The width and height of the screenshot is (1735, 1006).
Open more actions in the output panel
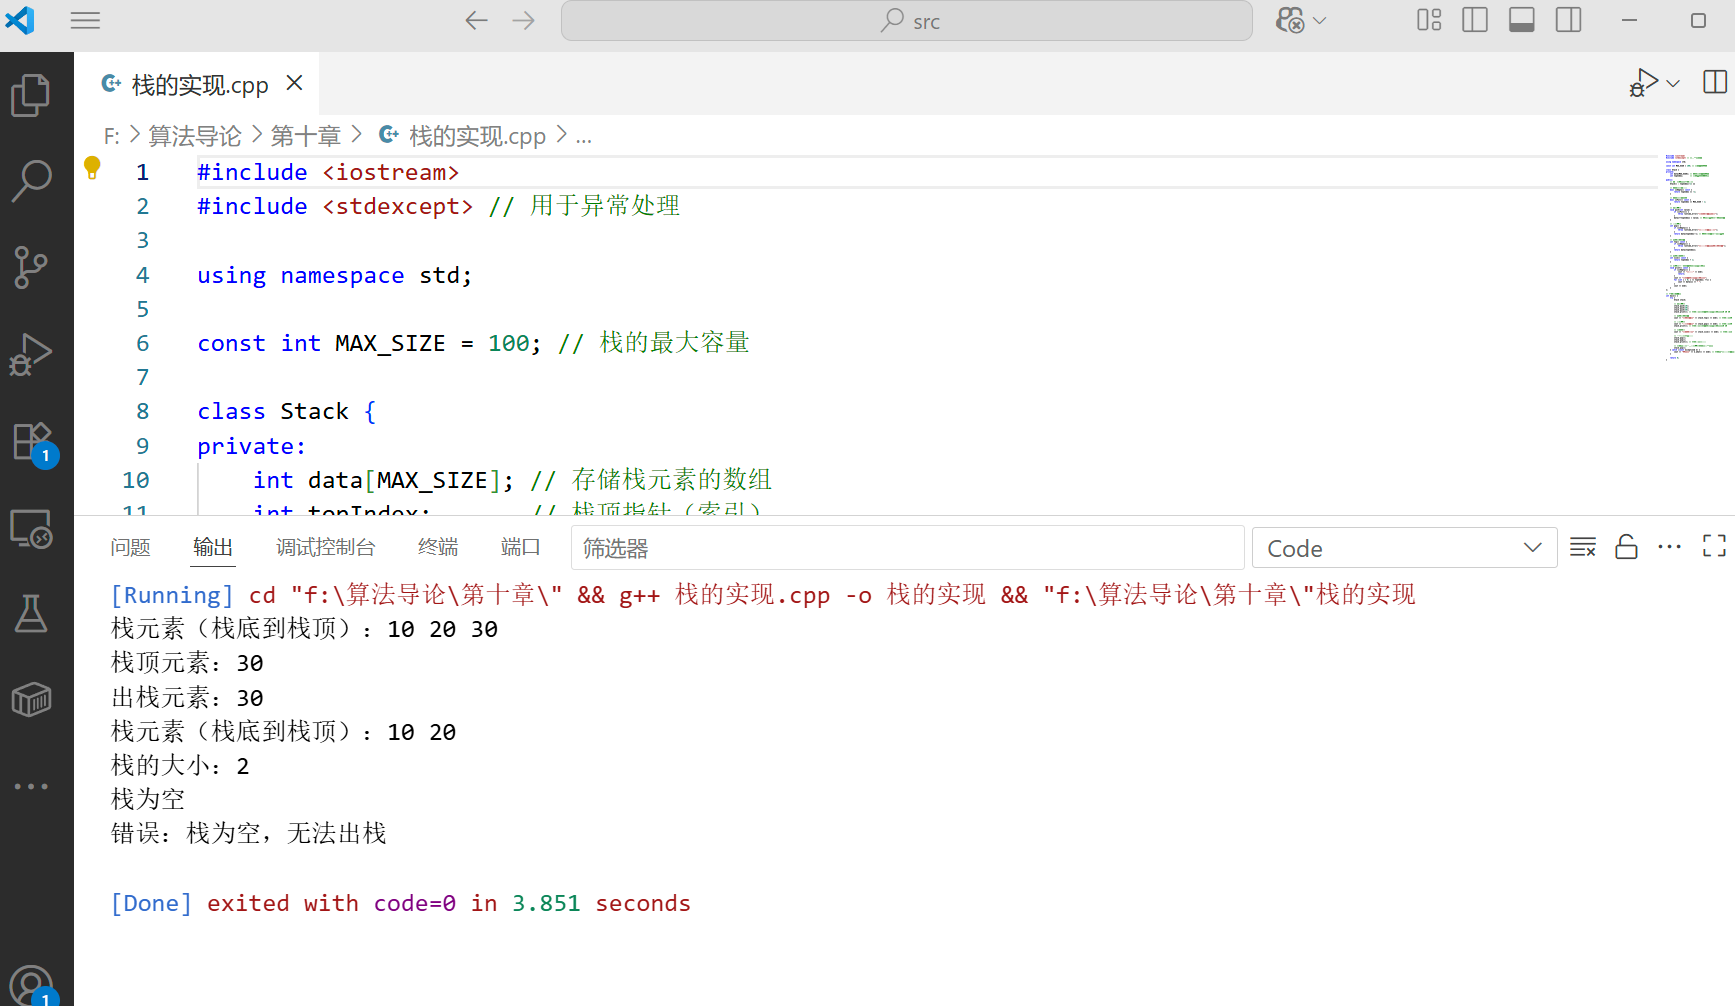click(x=1669, y=547)
